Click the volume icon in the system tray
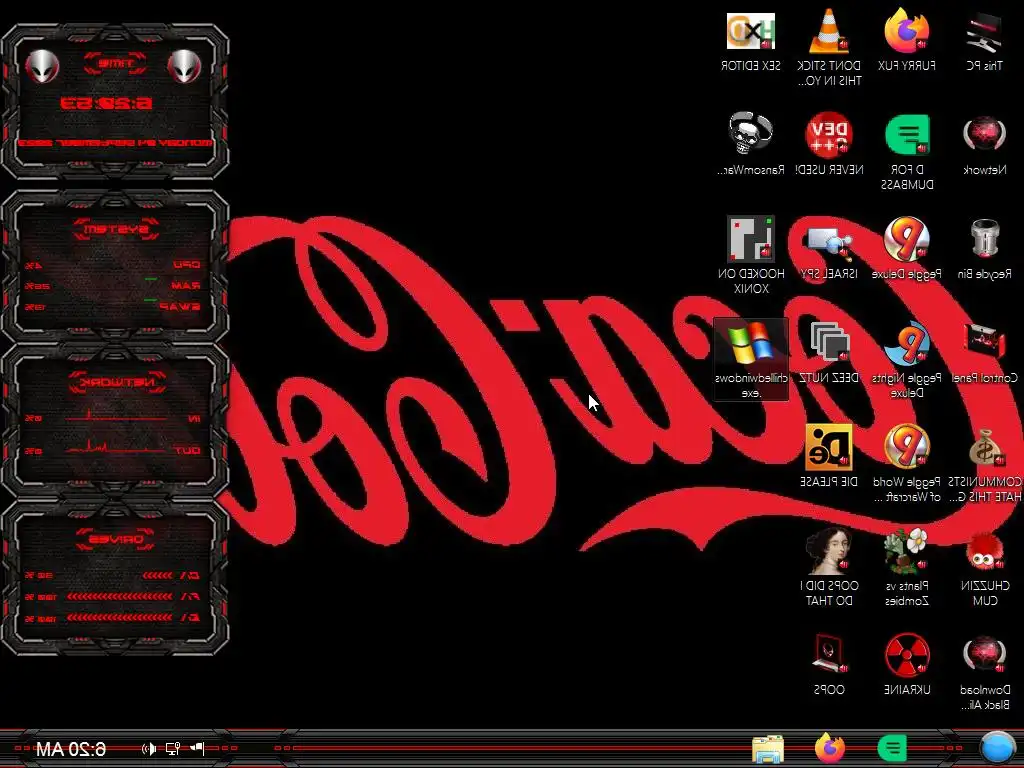1024x768 pixels. [x=149, y=748]
